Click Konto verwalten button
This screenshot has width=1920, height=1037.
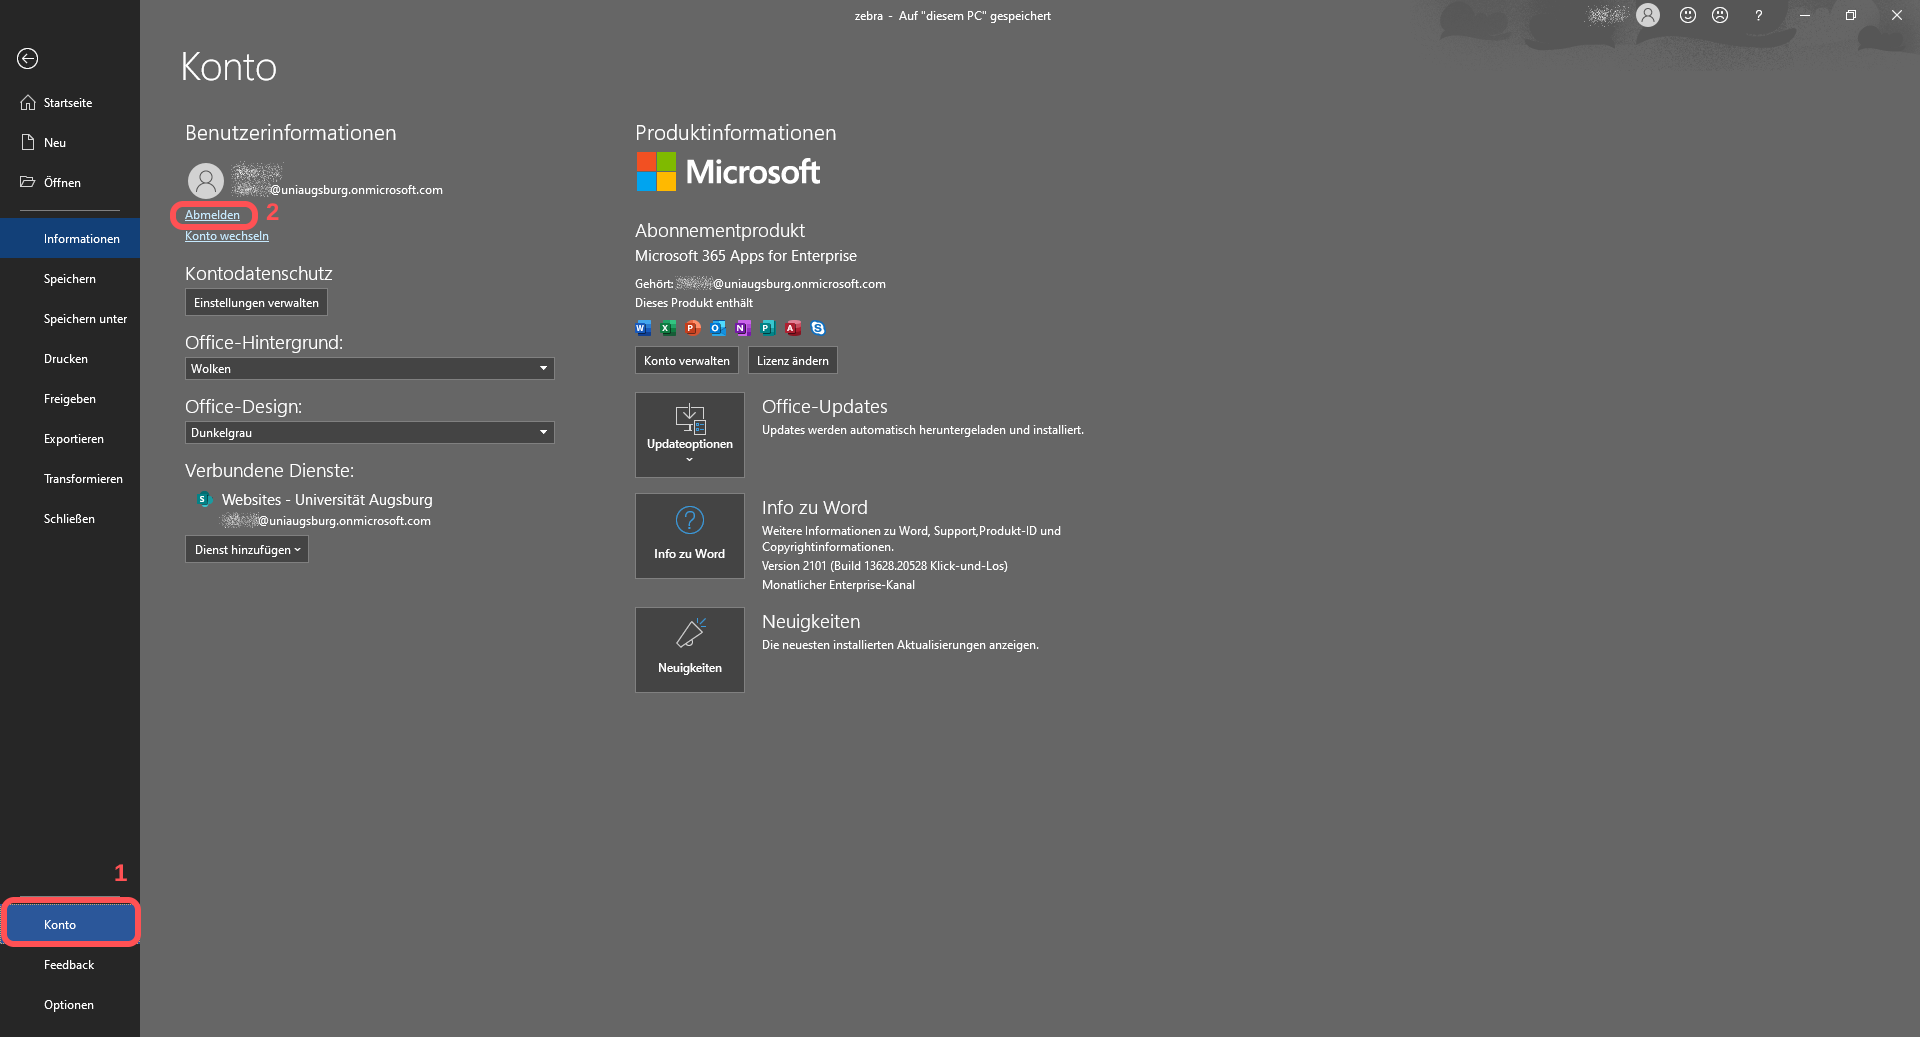(687, 361)
